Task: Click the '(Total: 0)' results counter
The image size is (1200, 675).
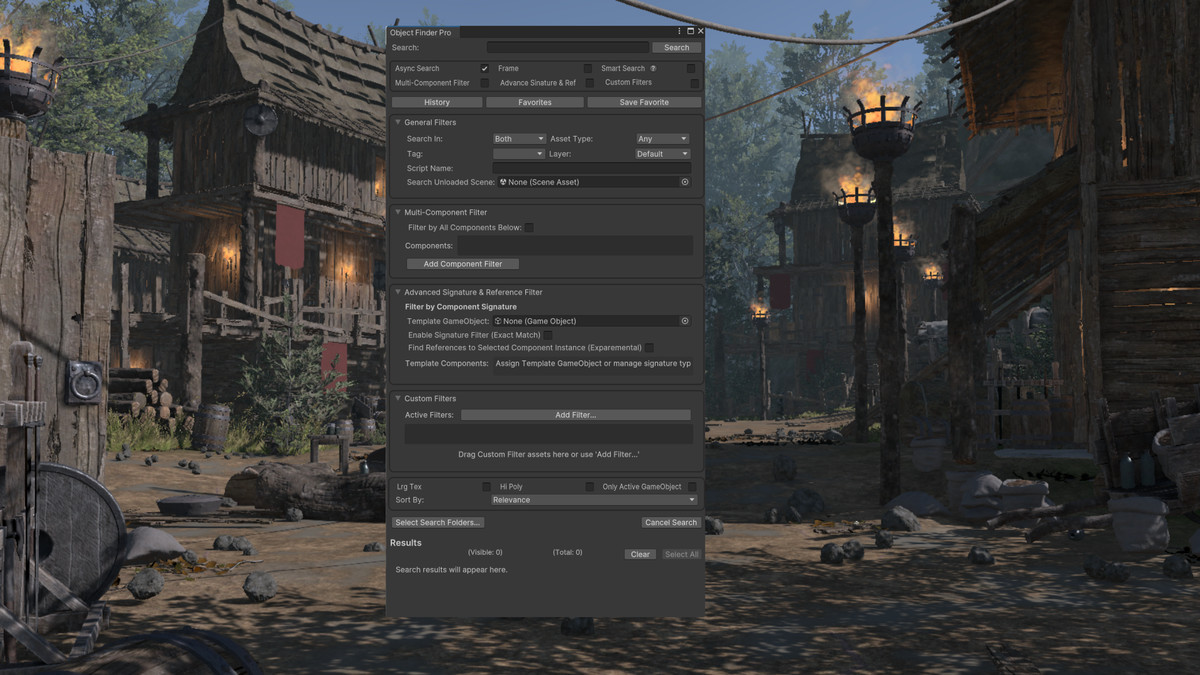Action: click(567, 552)
